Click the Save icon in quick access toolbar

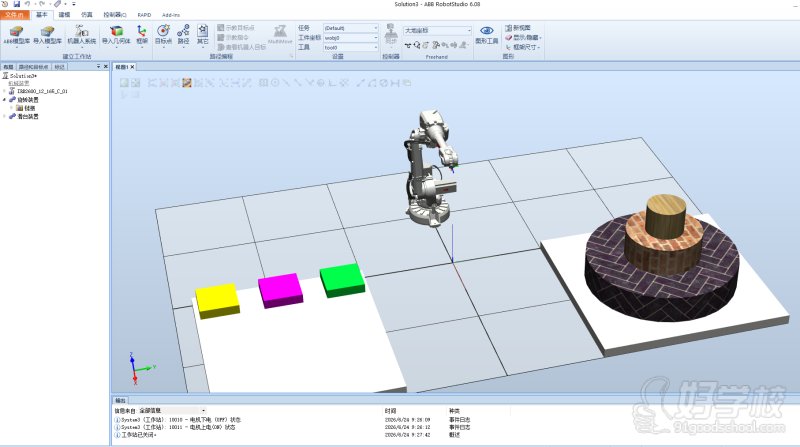17,4
